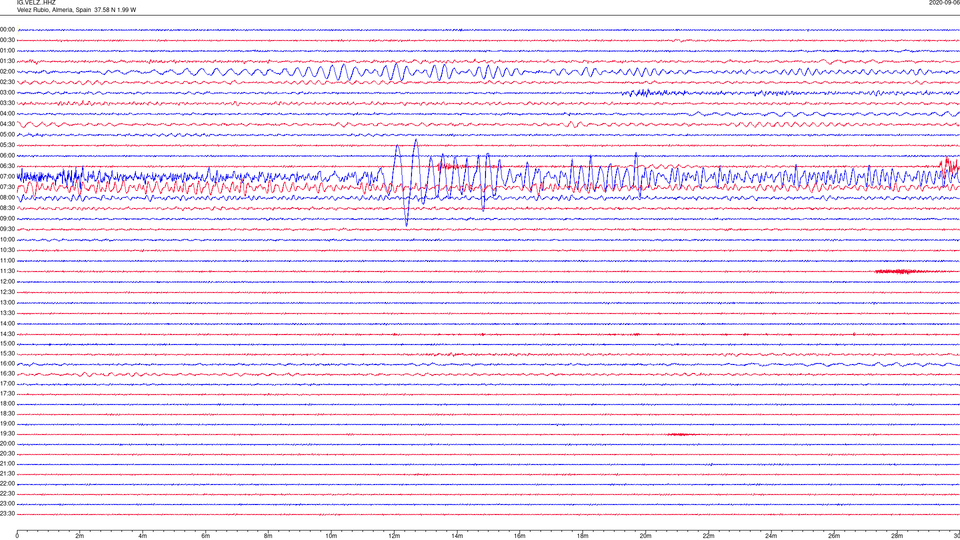Image resolution: width=960 pixels, height=540 pixels.
Task: Click the 18m tick label on time axis
Action: tap(583, 536)
